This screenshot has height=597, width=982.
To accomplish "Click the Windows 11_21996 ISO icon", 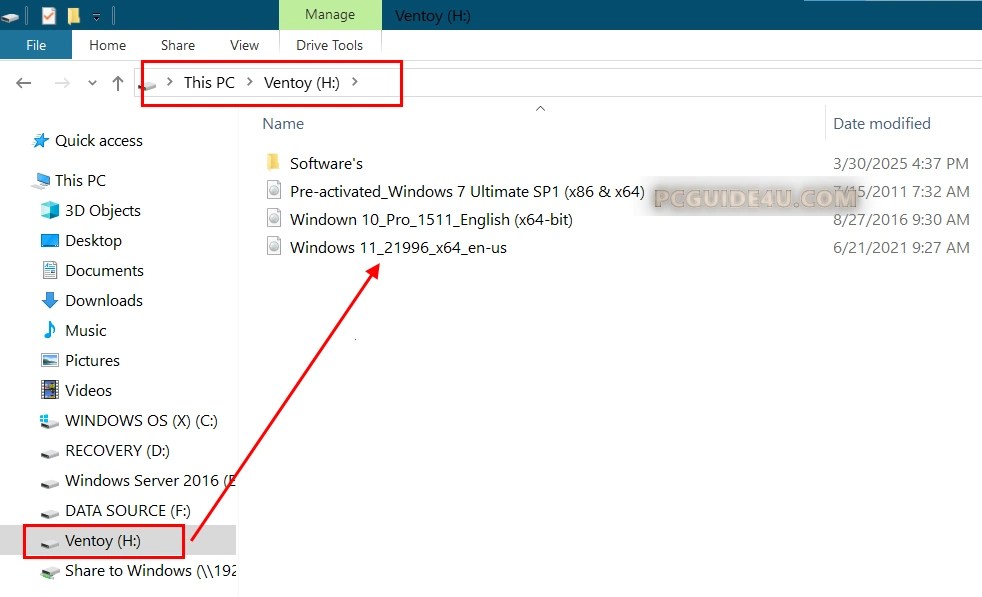I will click(x=274, y=246).
